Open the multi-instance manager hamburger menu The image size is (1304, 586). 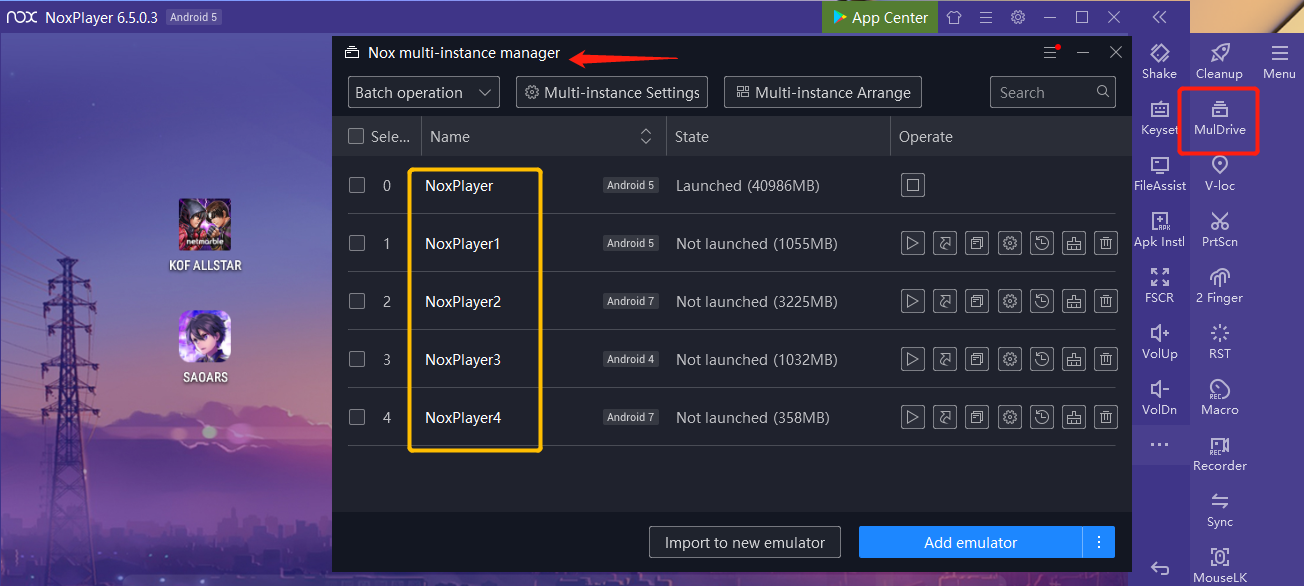pyautogui.click(x=1050, y=53)
